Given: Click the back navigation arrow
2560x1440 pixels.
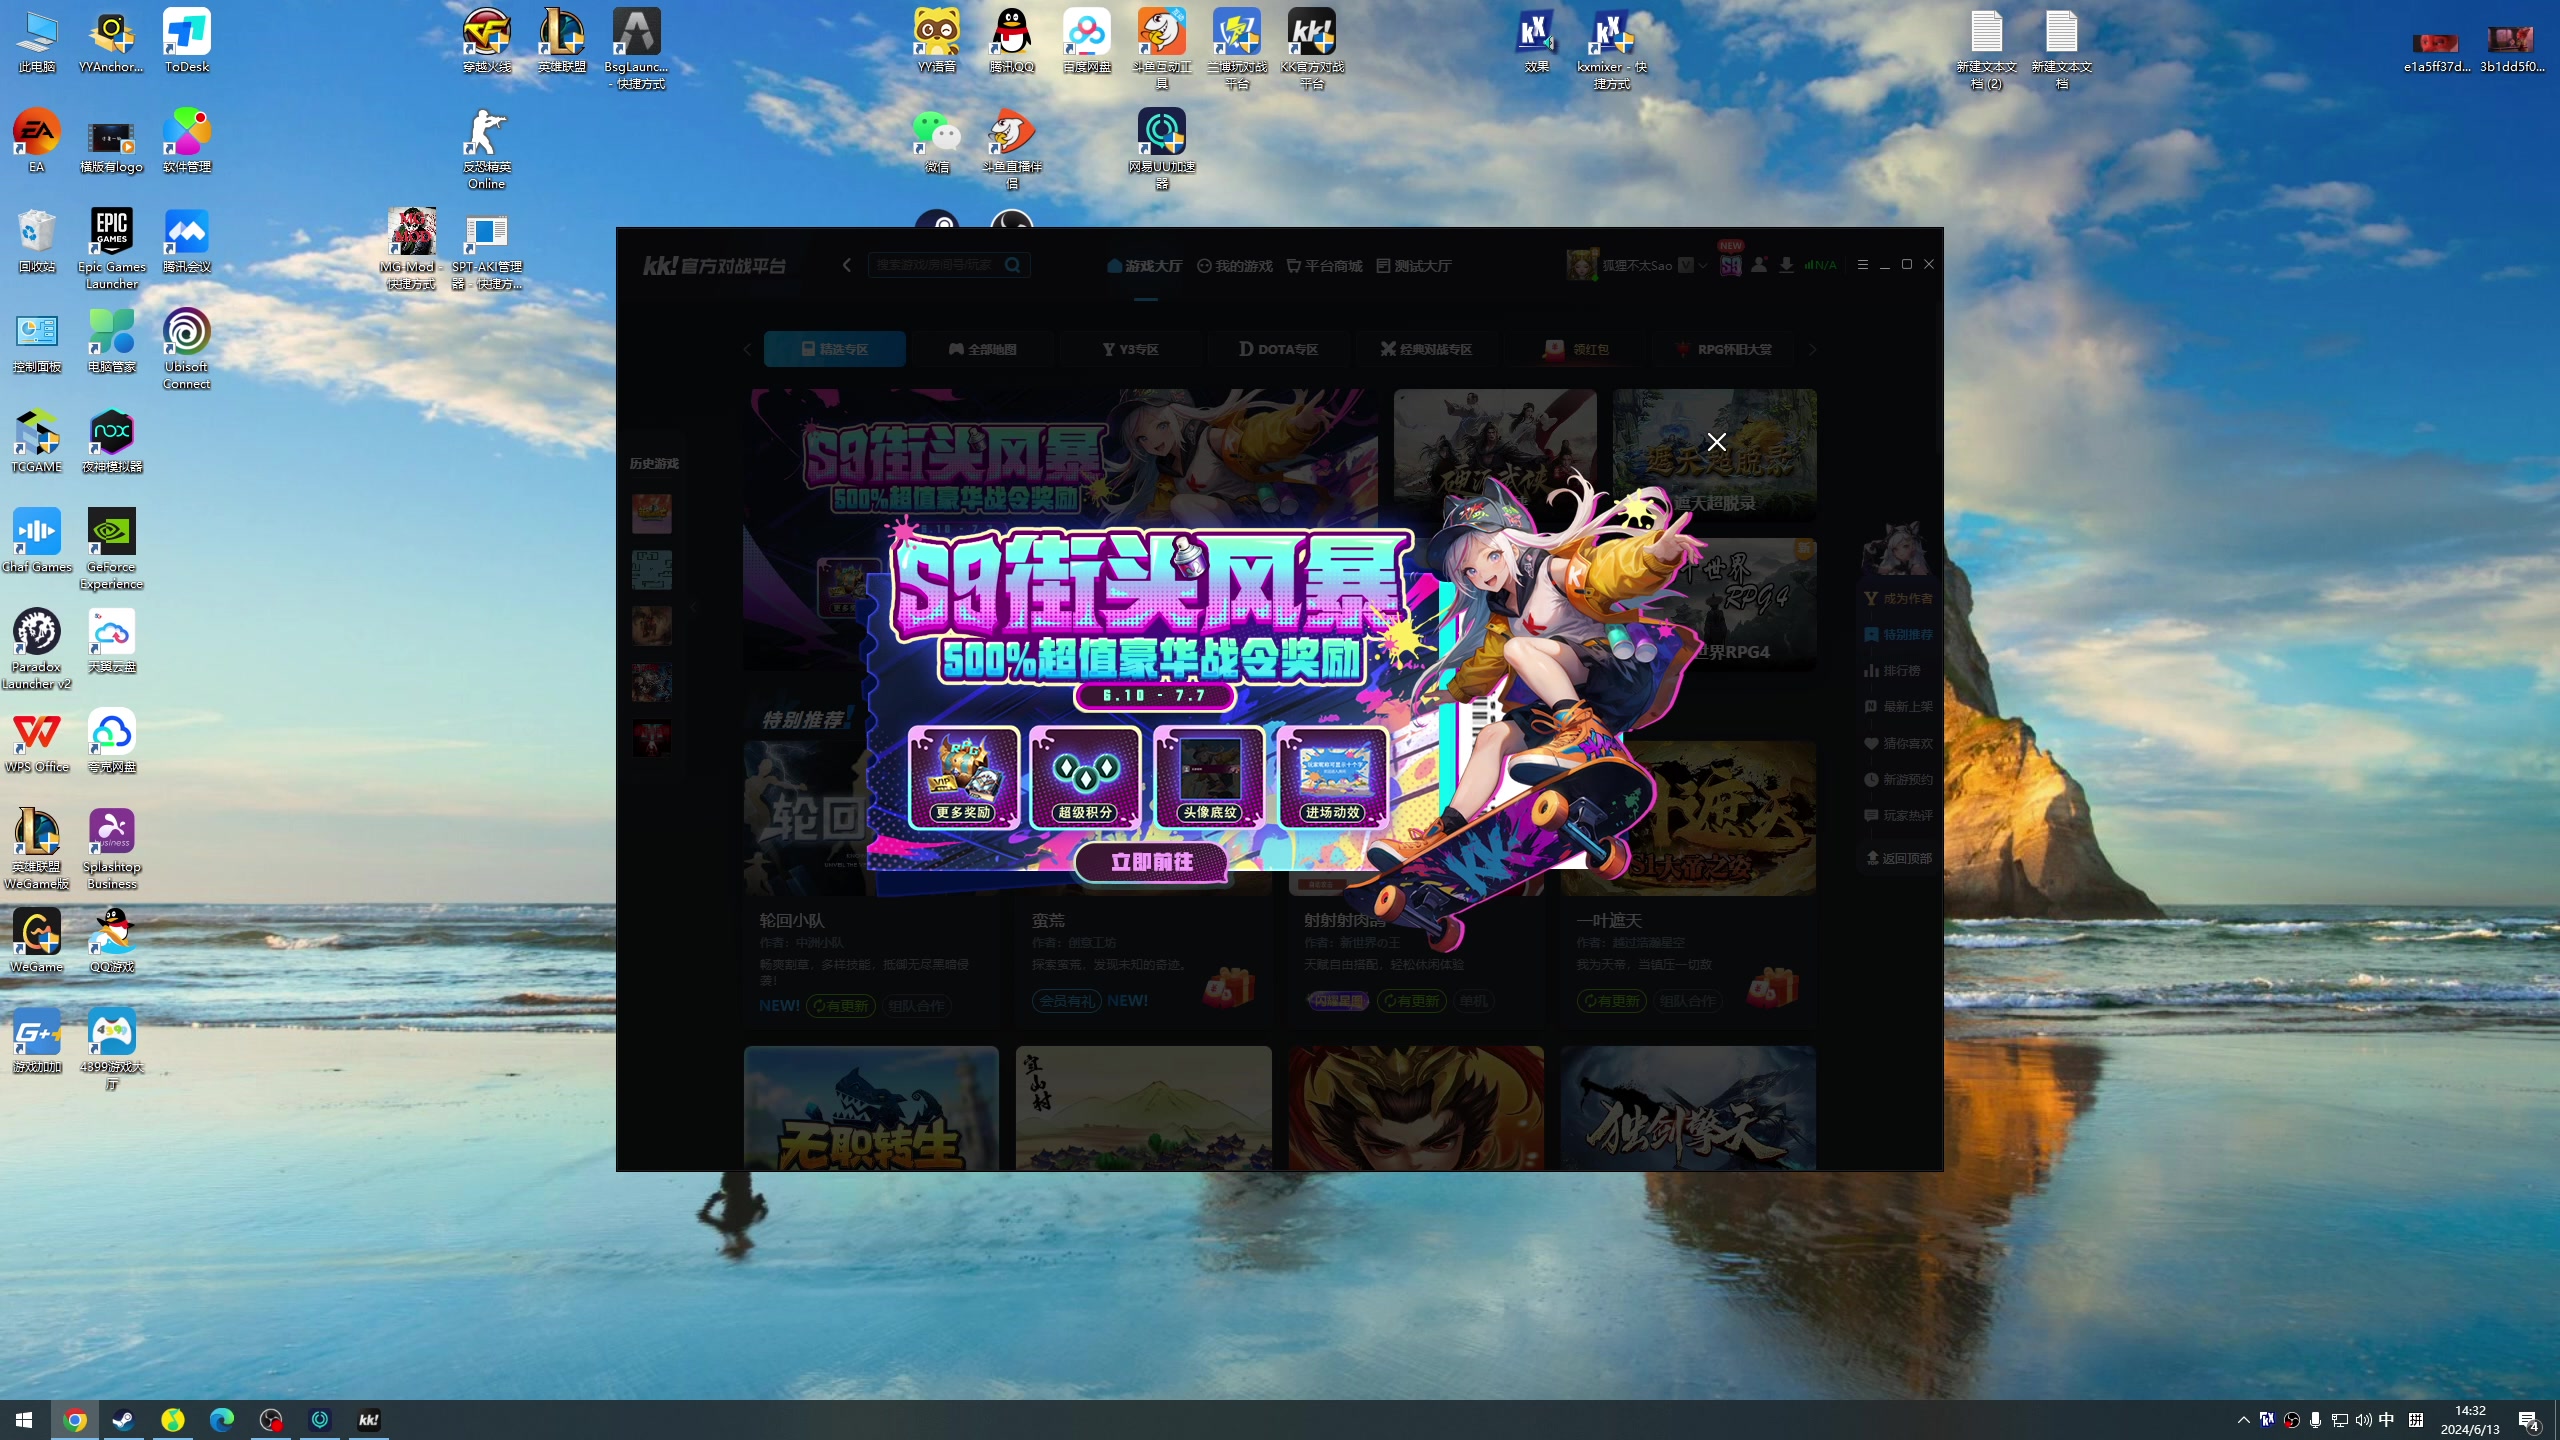Looking at the screenshot, I should [x=847, y=265].
